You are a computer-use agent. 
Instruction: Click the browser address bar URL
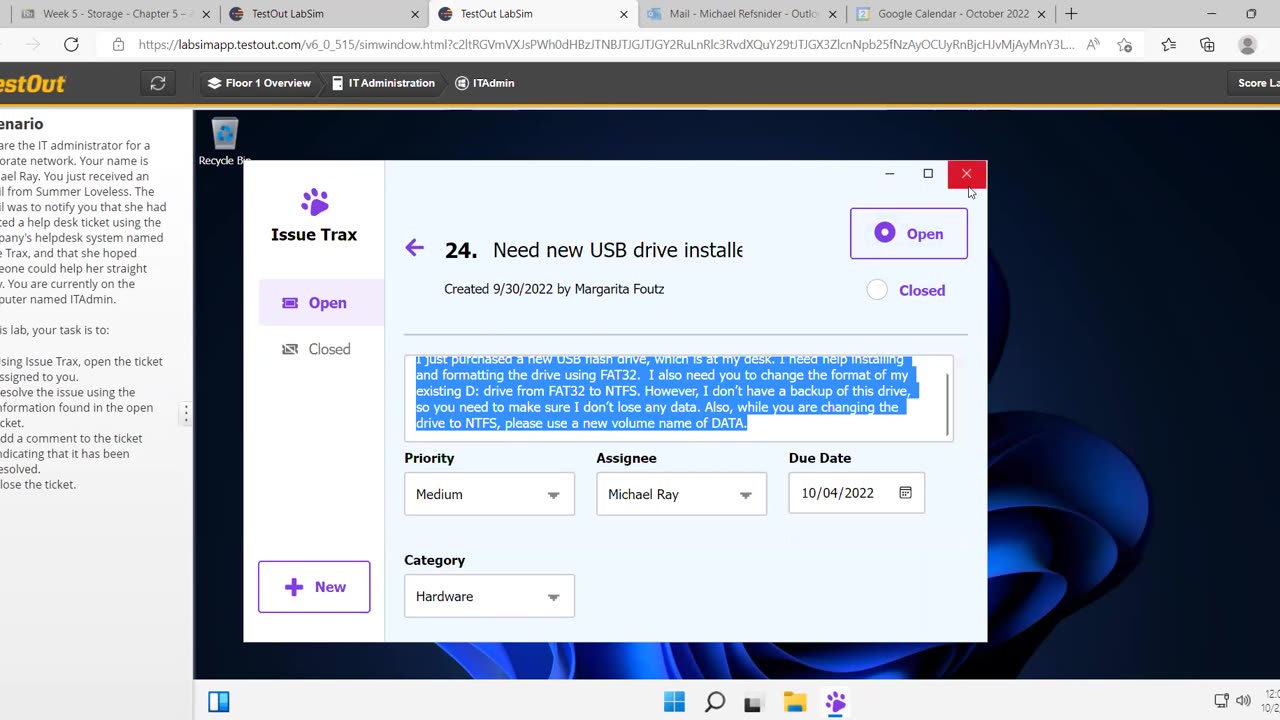pyautogui.click(x=606, y=45)
